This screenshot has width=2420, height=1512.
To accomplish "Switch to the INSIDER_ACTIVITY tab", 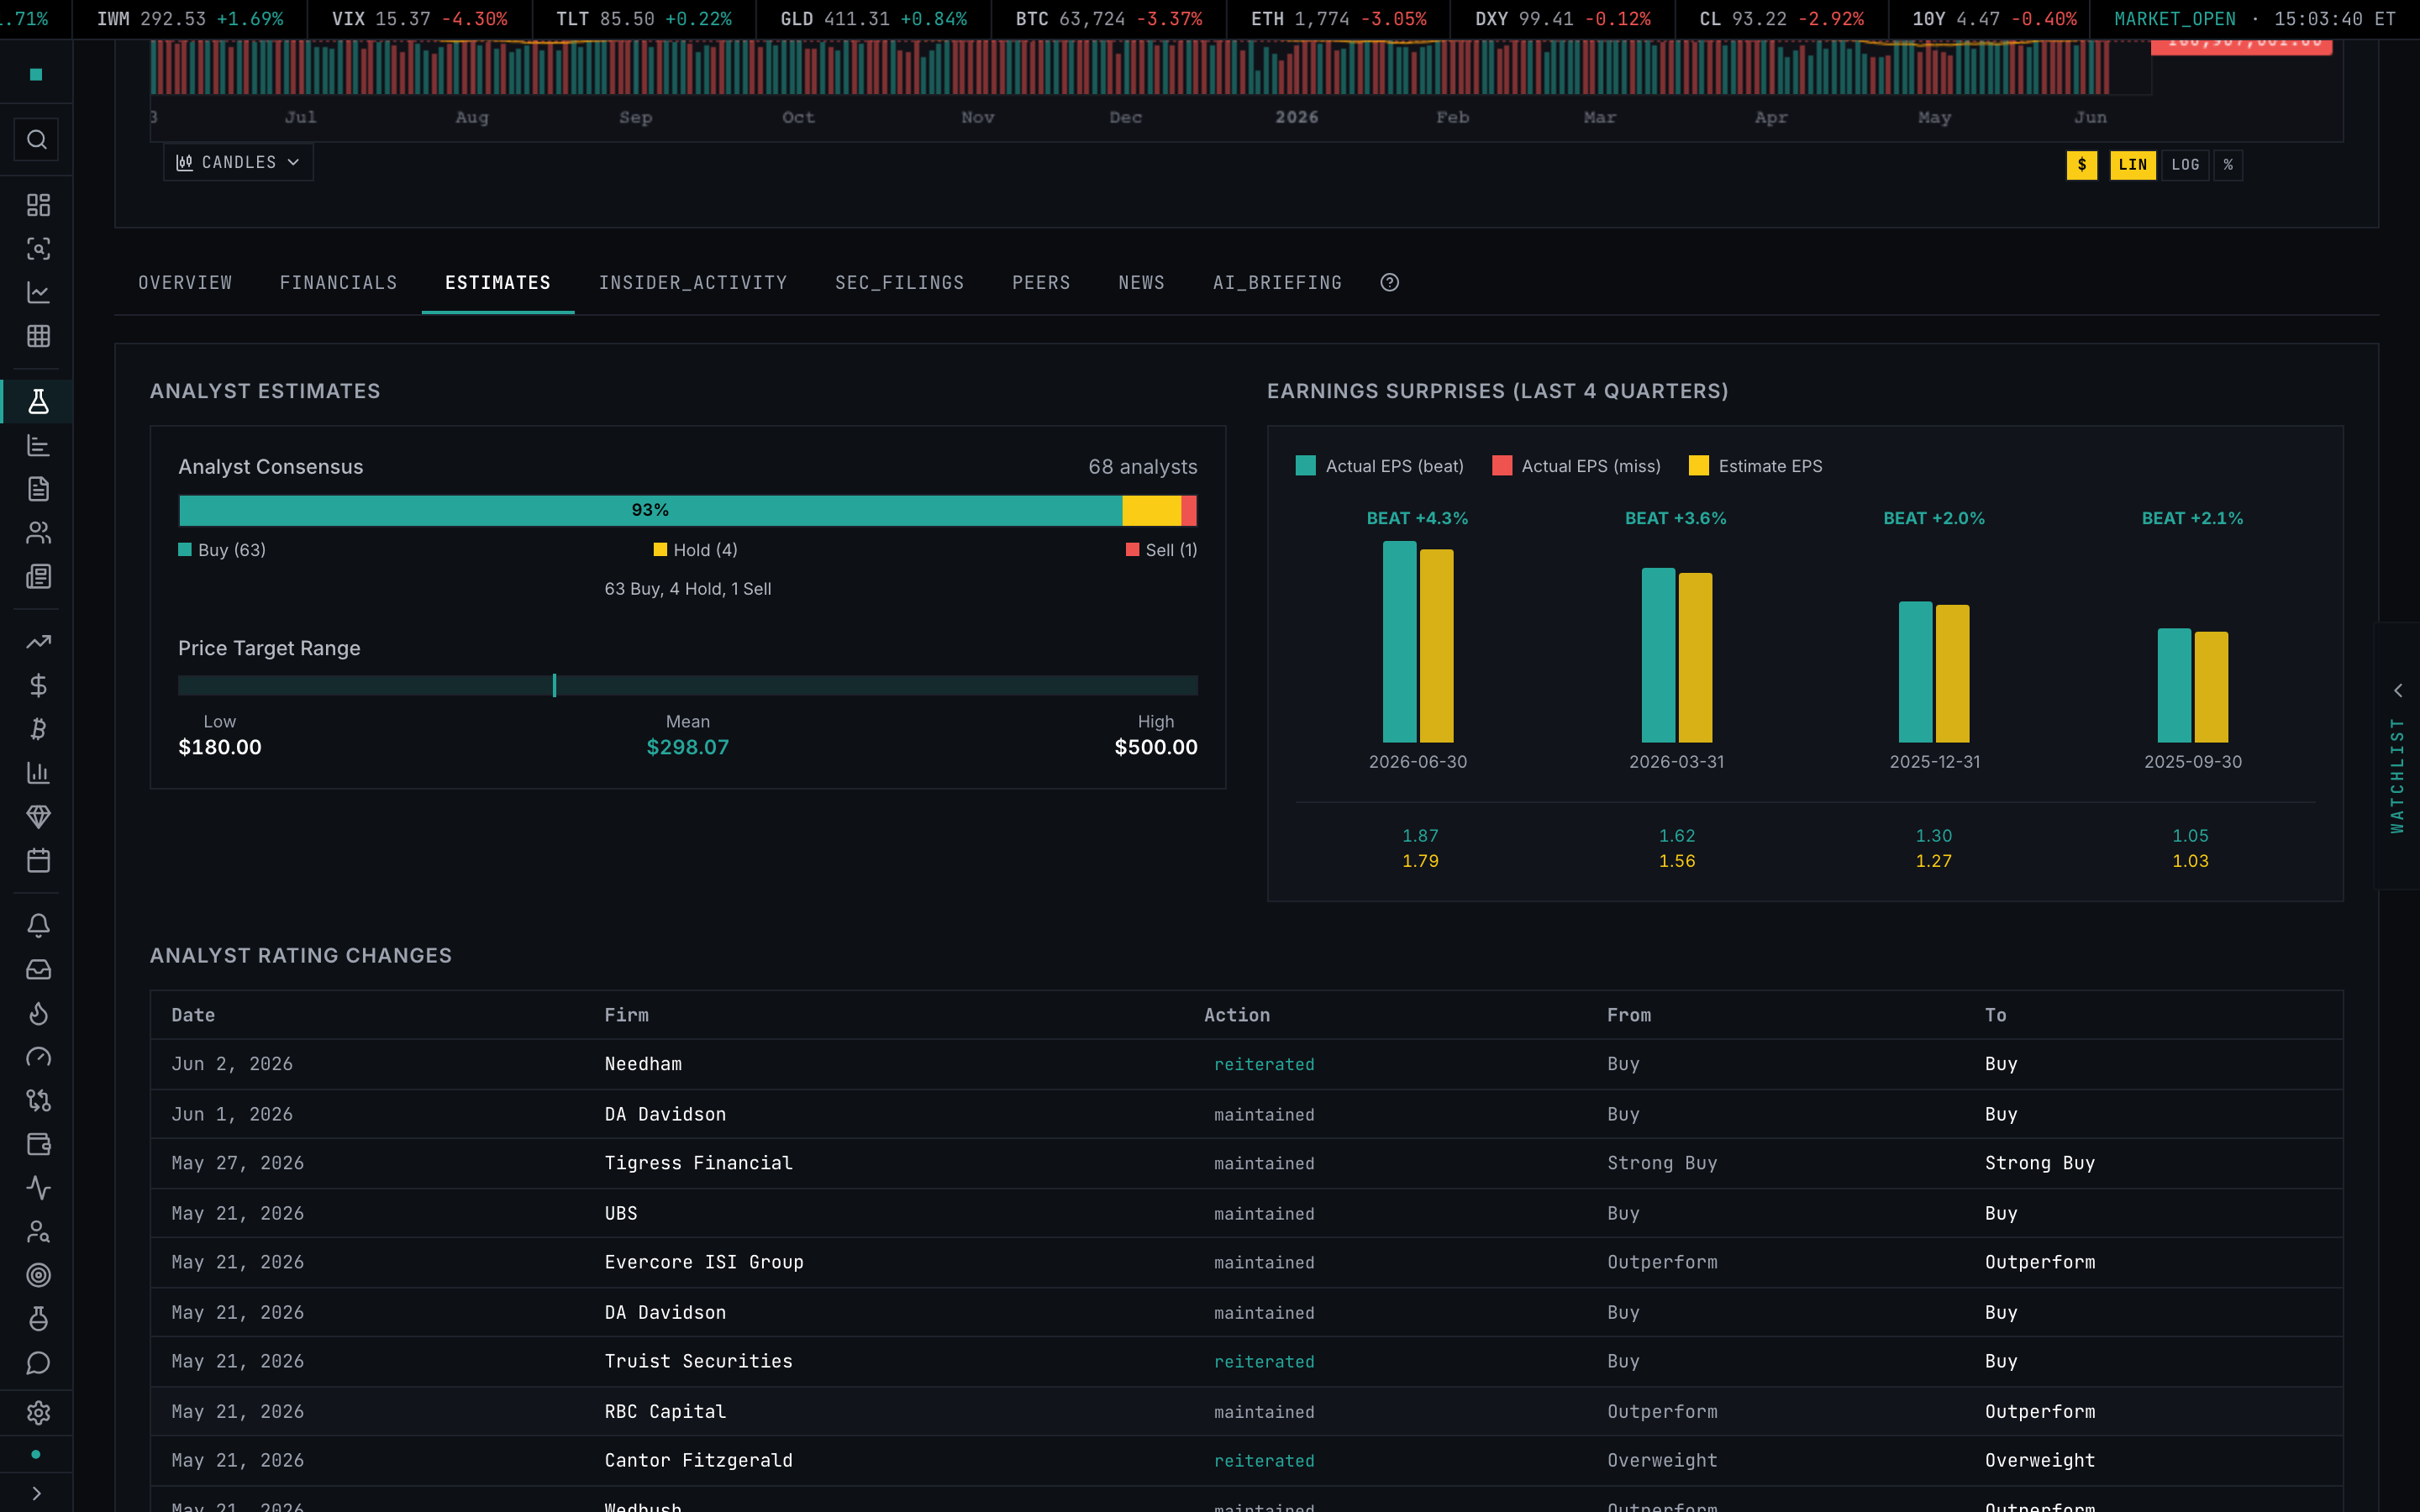I will [x=693, y=283].
